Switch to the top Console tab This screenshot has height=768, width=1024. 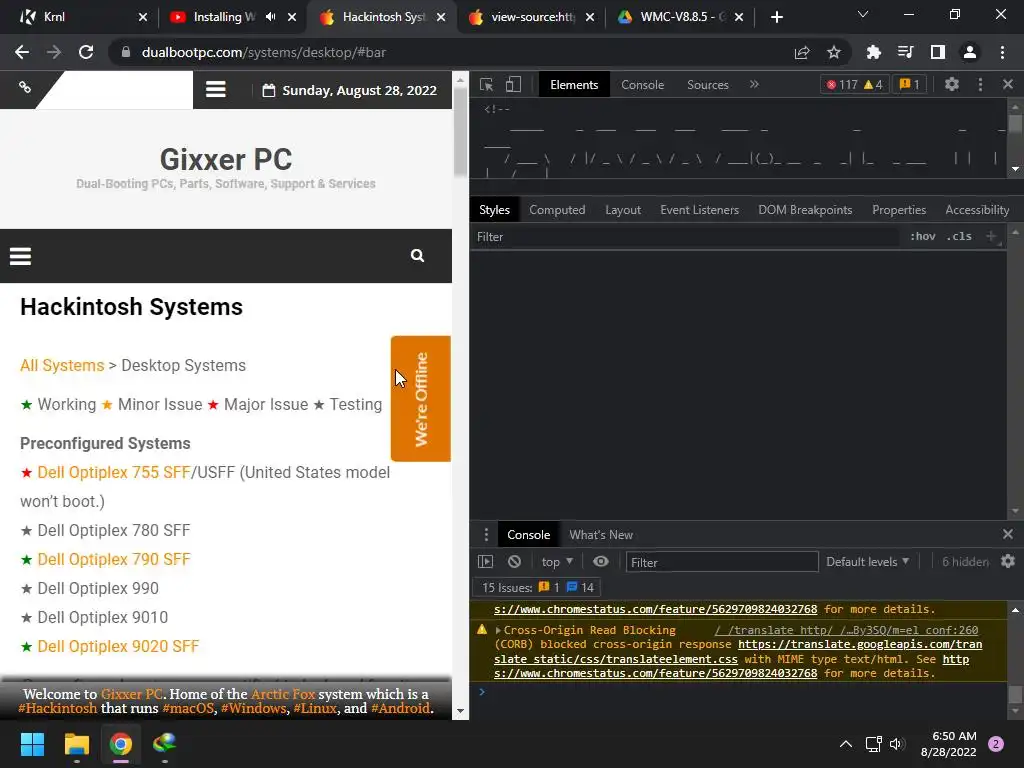tap(642, 85)
